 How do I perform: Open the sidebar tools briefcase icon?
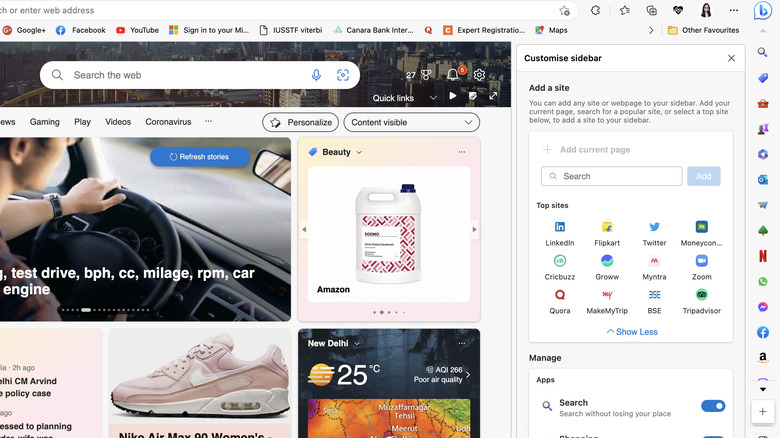point(763,104)
